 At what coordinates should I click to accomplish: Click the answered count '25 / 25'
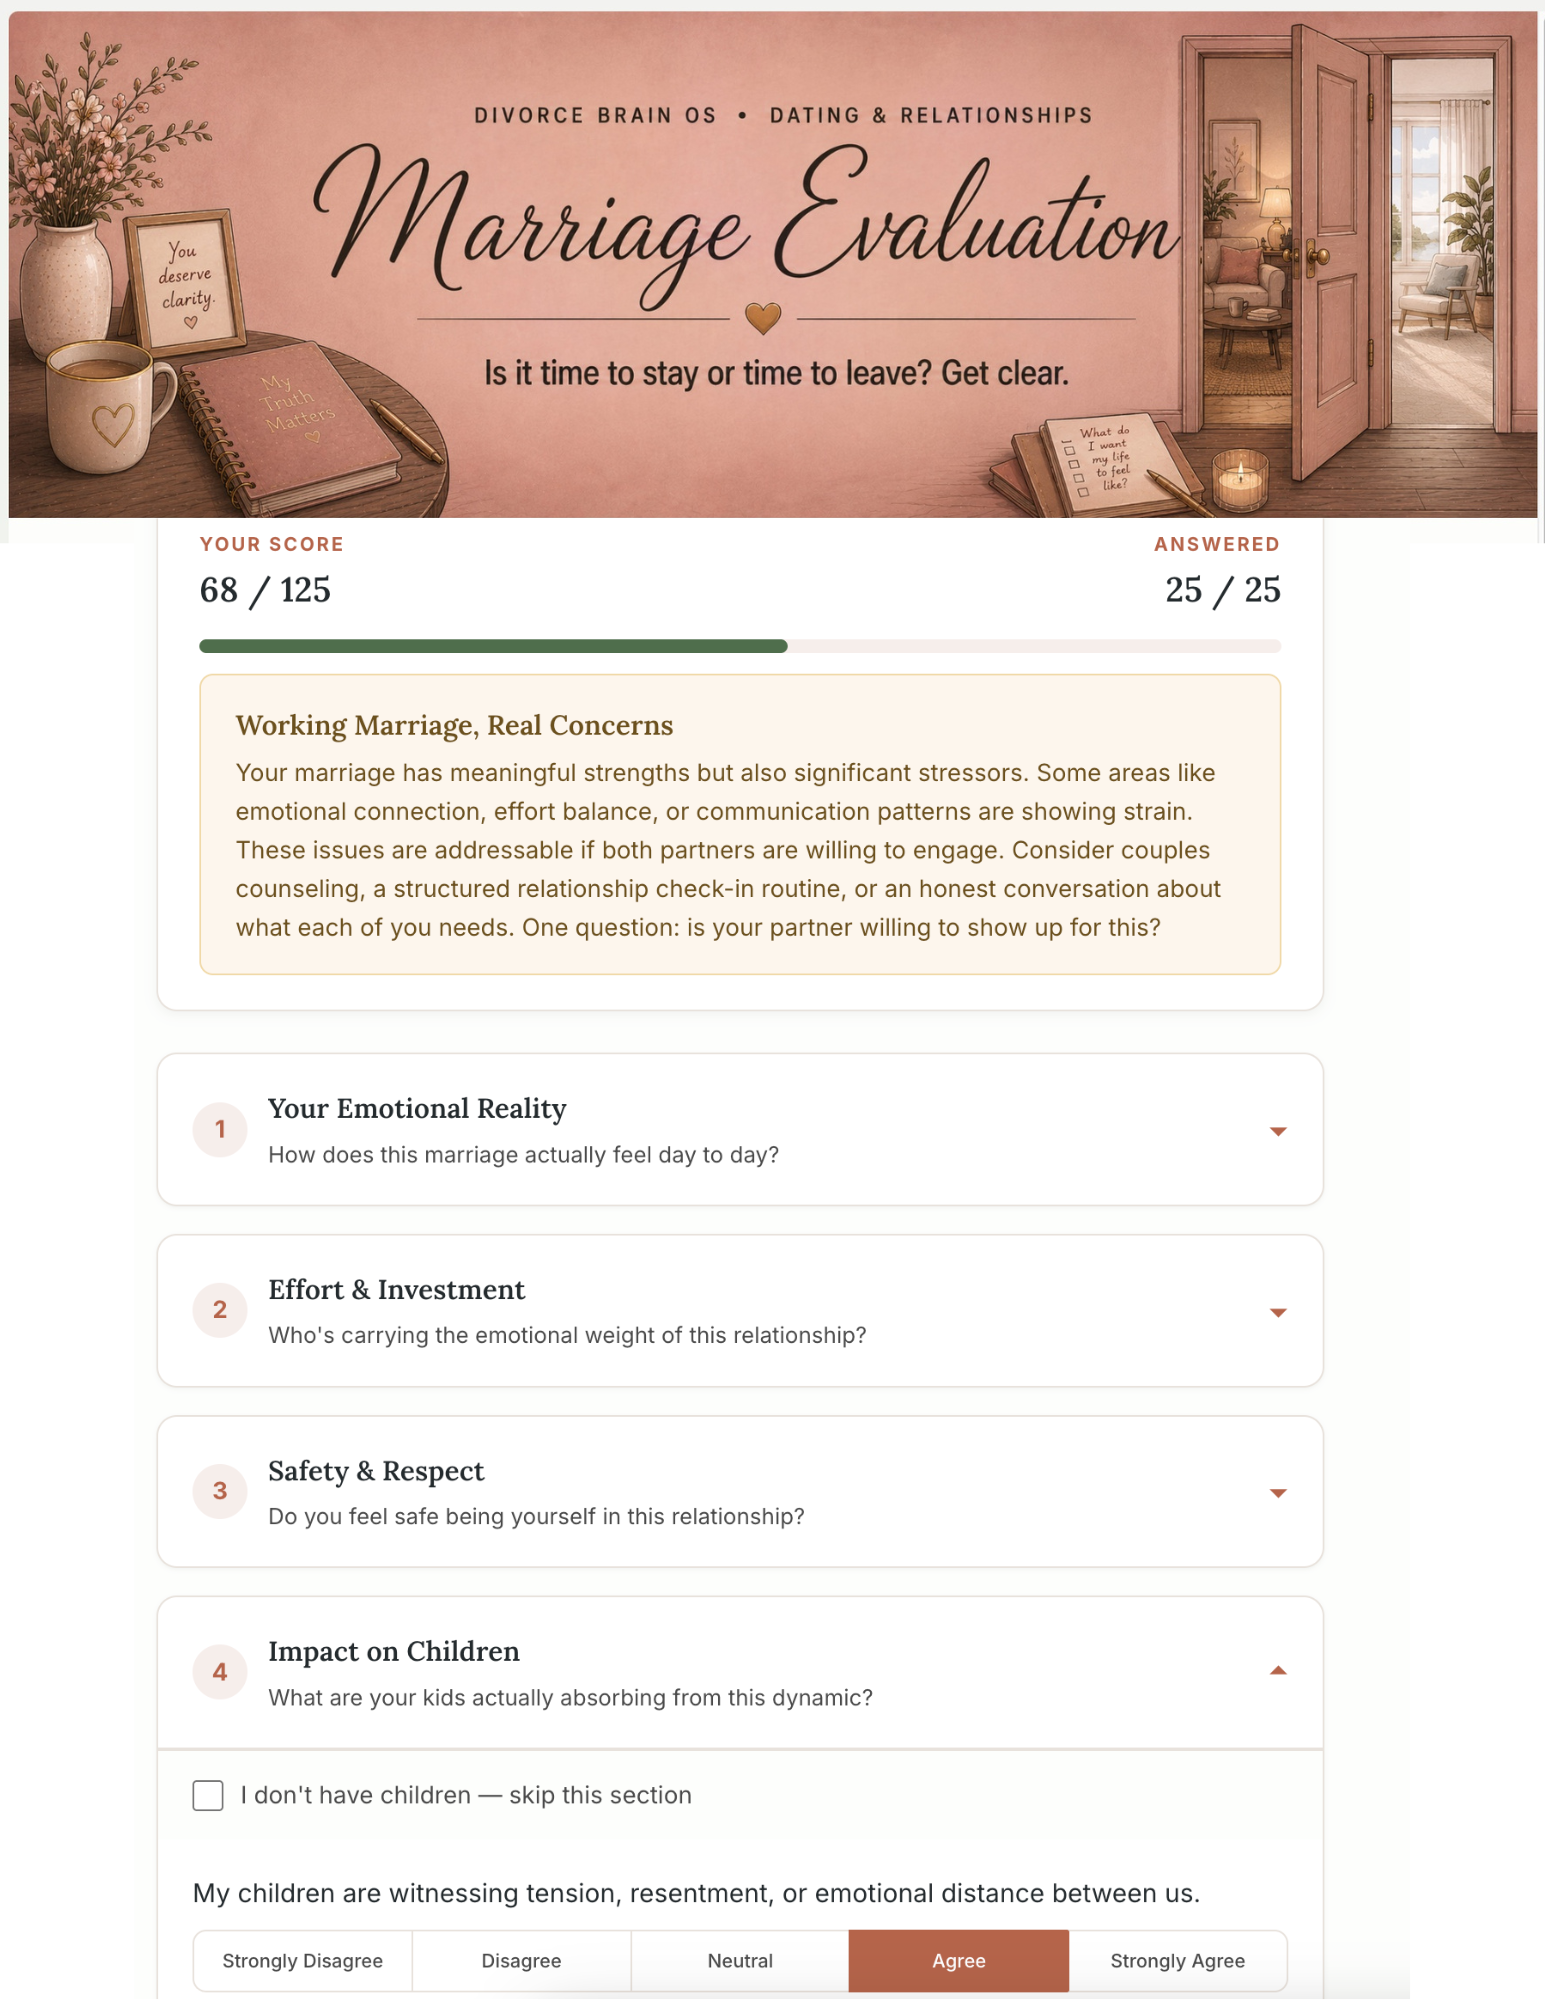[x=1222, y=590]
